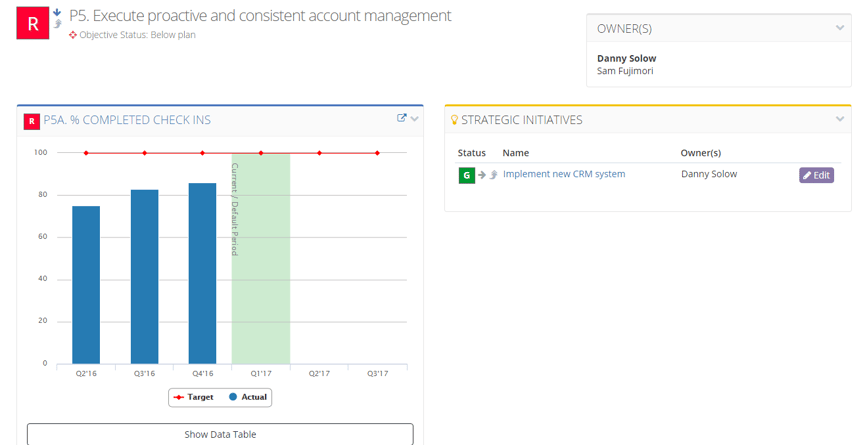Open the P5A chart panel dropdown chevron
Viewport: 867px width, 445px height.
[x=415, y=118]
